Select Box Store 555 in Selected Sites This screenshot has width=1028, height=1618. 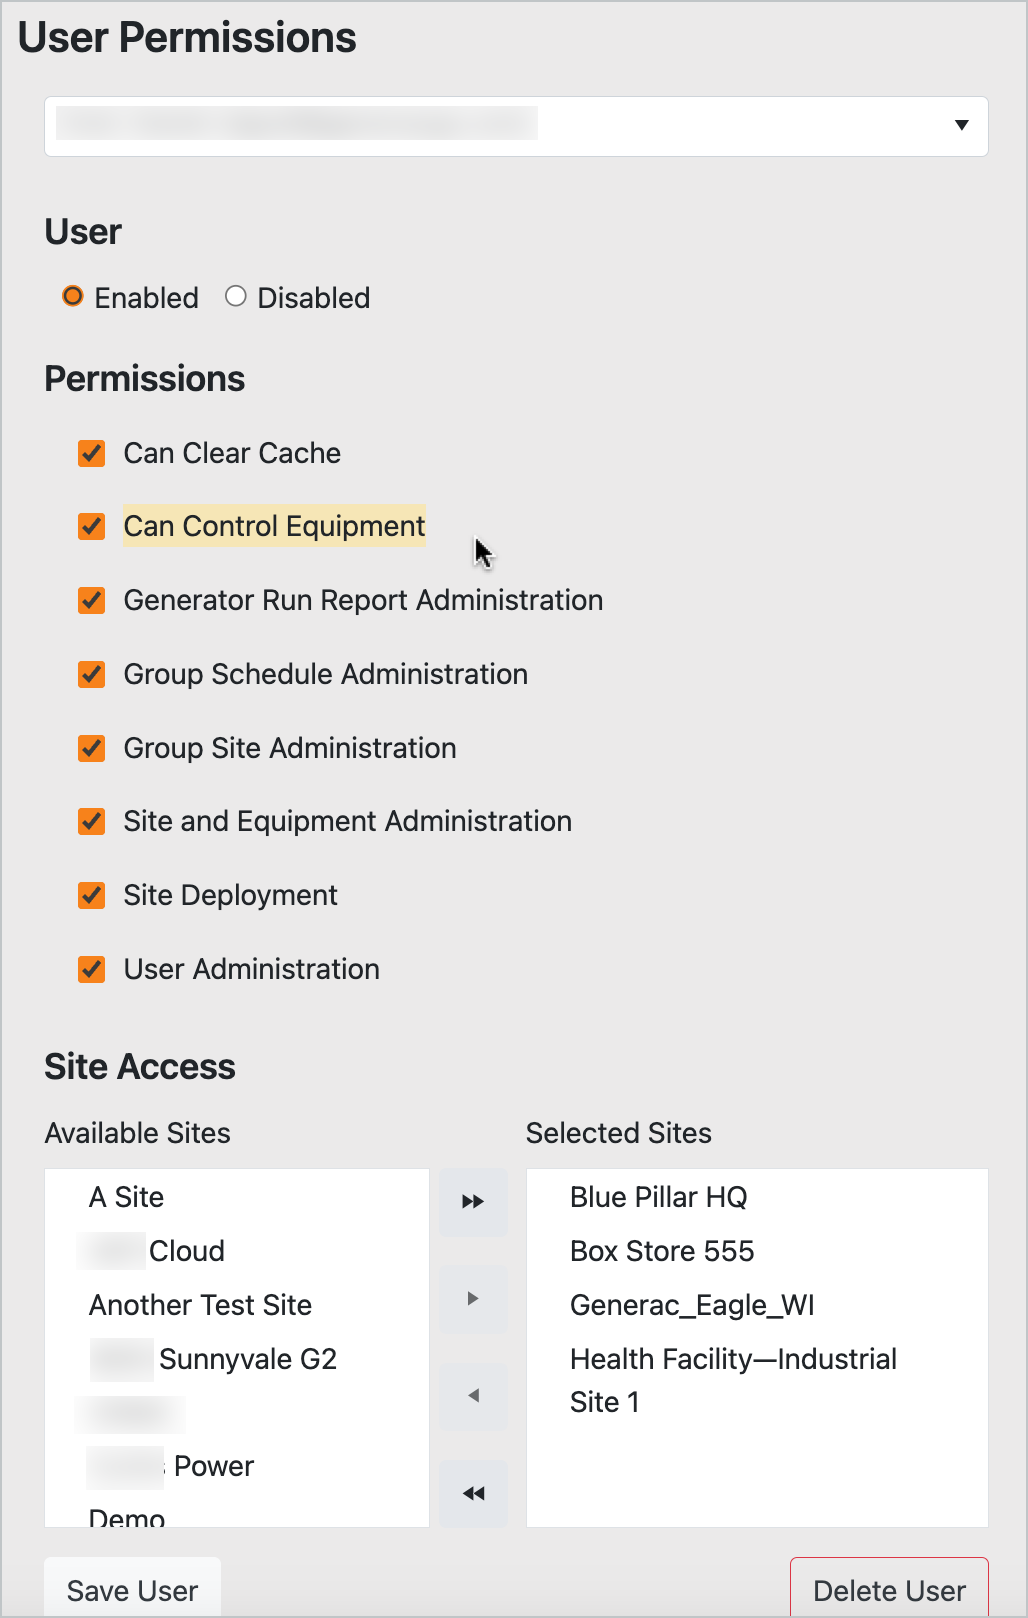click(662, 1251)
